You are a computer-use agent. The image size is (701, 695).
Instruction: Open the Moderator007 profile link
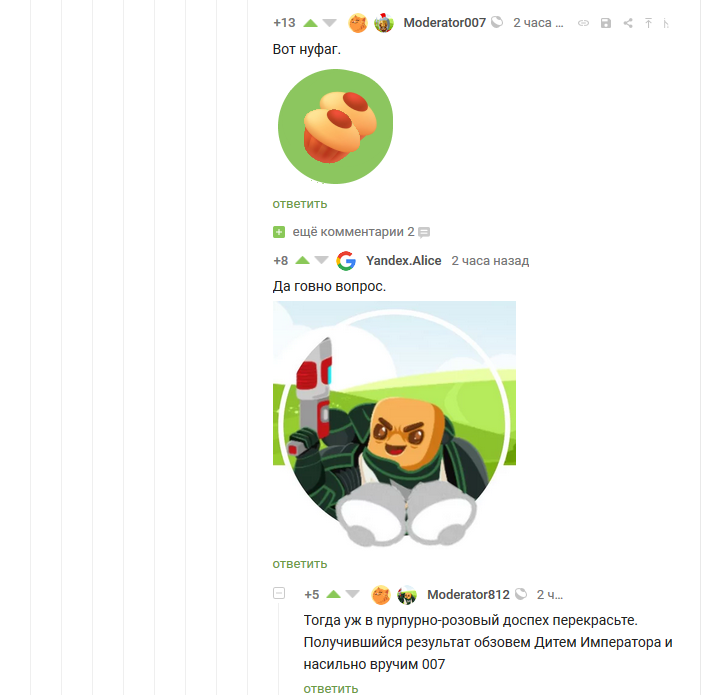[x=444, y=23]
